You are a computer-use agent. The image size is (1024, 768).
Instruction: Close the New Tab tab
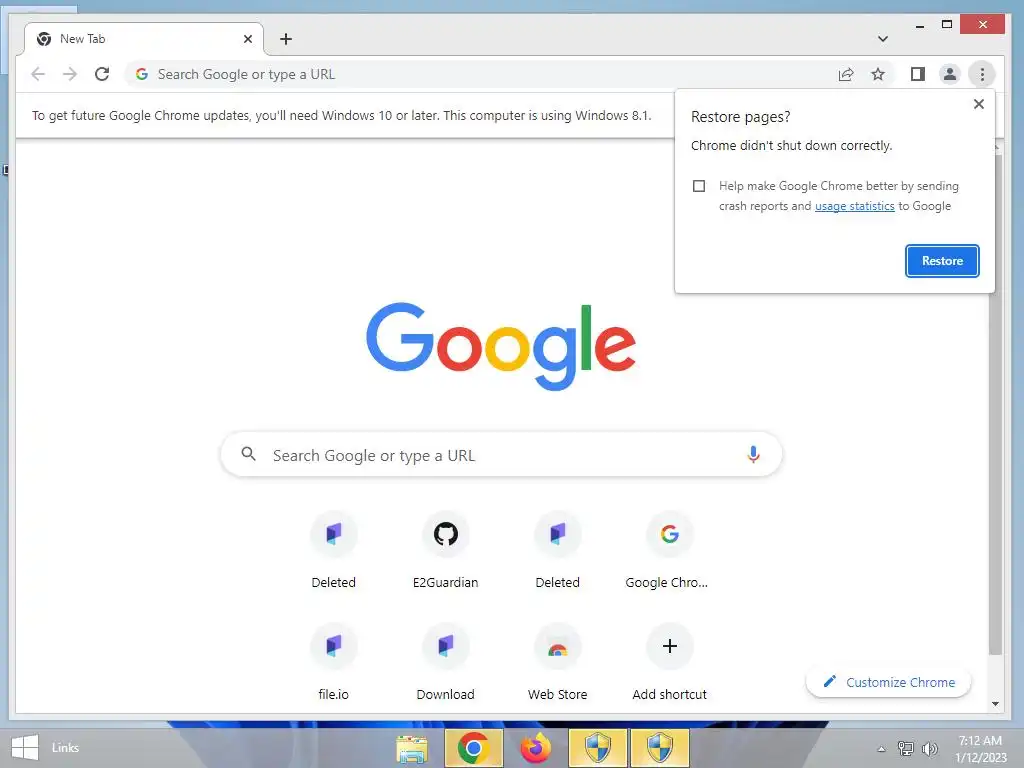click(x=248, y=39)
